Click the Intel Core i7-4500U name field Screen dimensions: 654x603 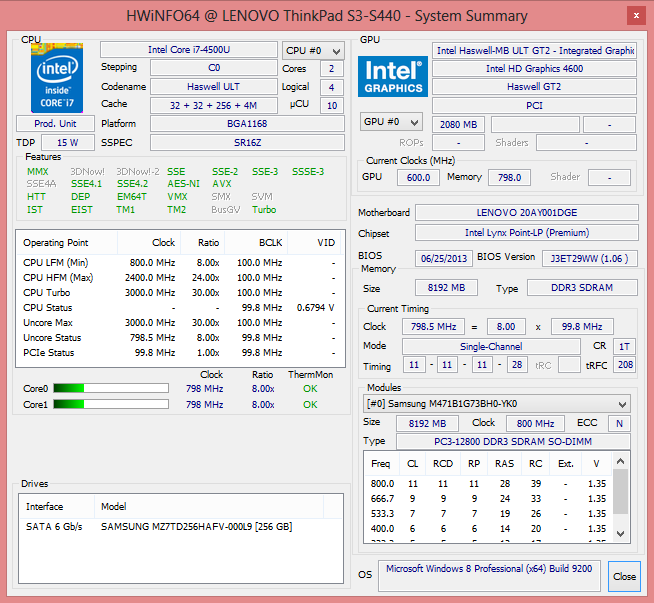pyautogui.click(x=189, y=50)
